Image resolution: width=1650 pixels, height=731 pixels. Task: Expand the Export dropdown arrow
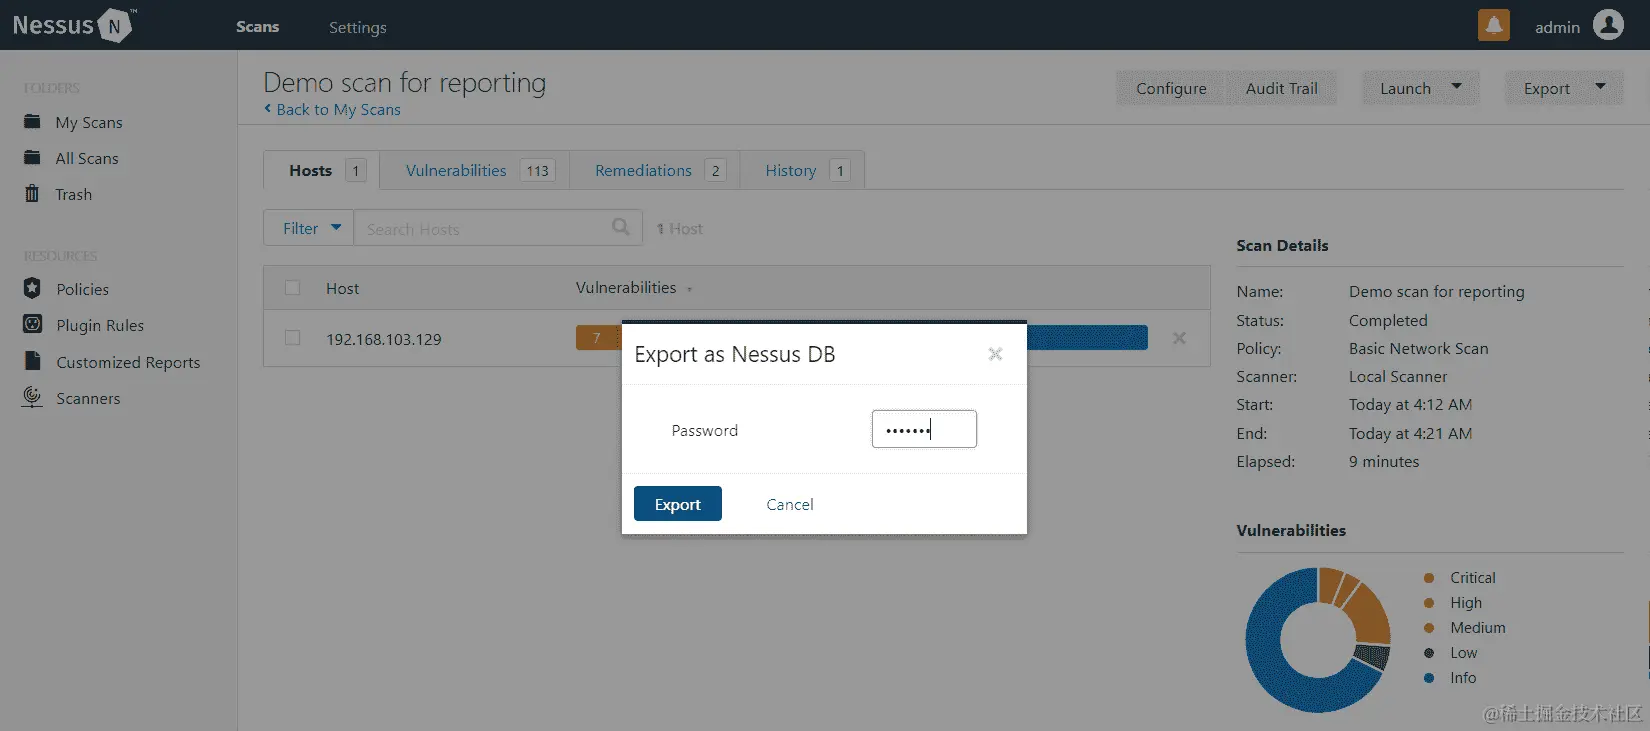coord(1600,87)
